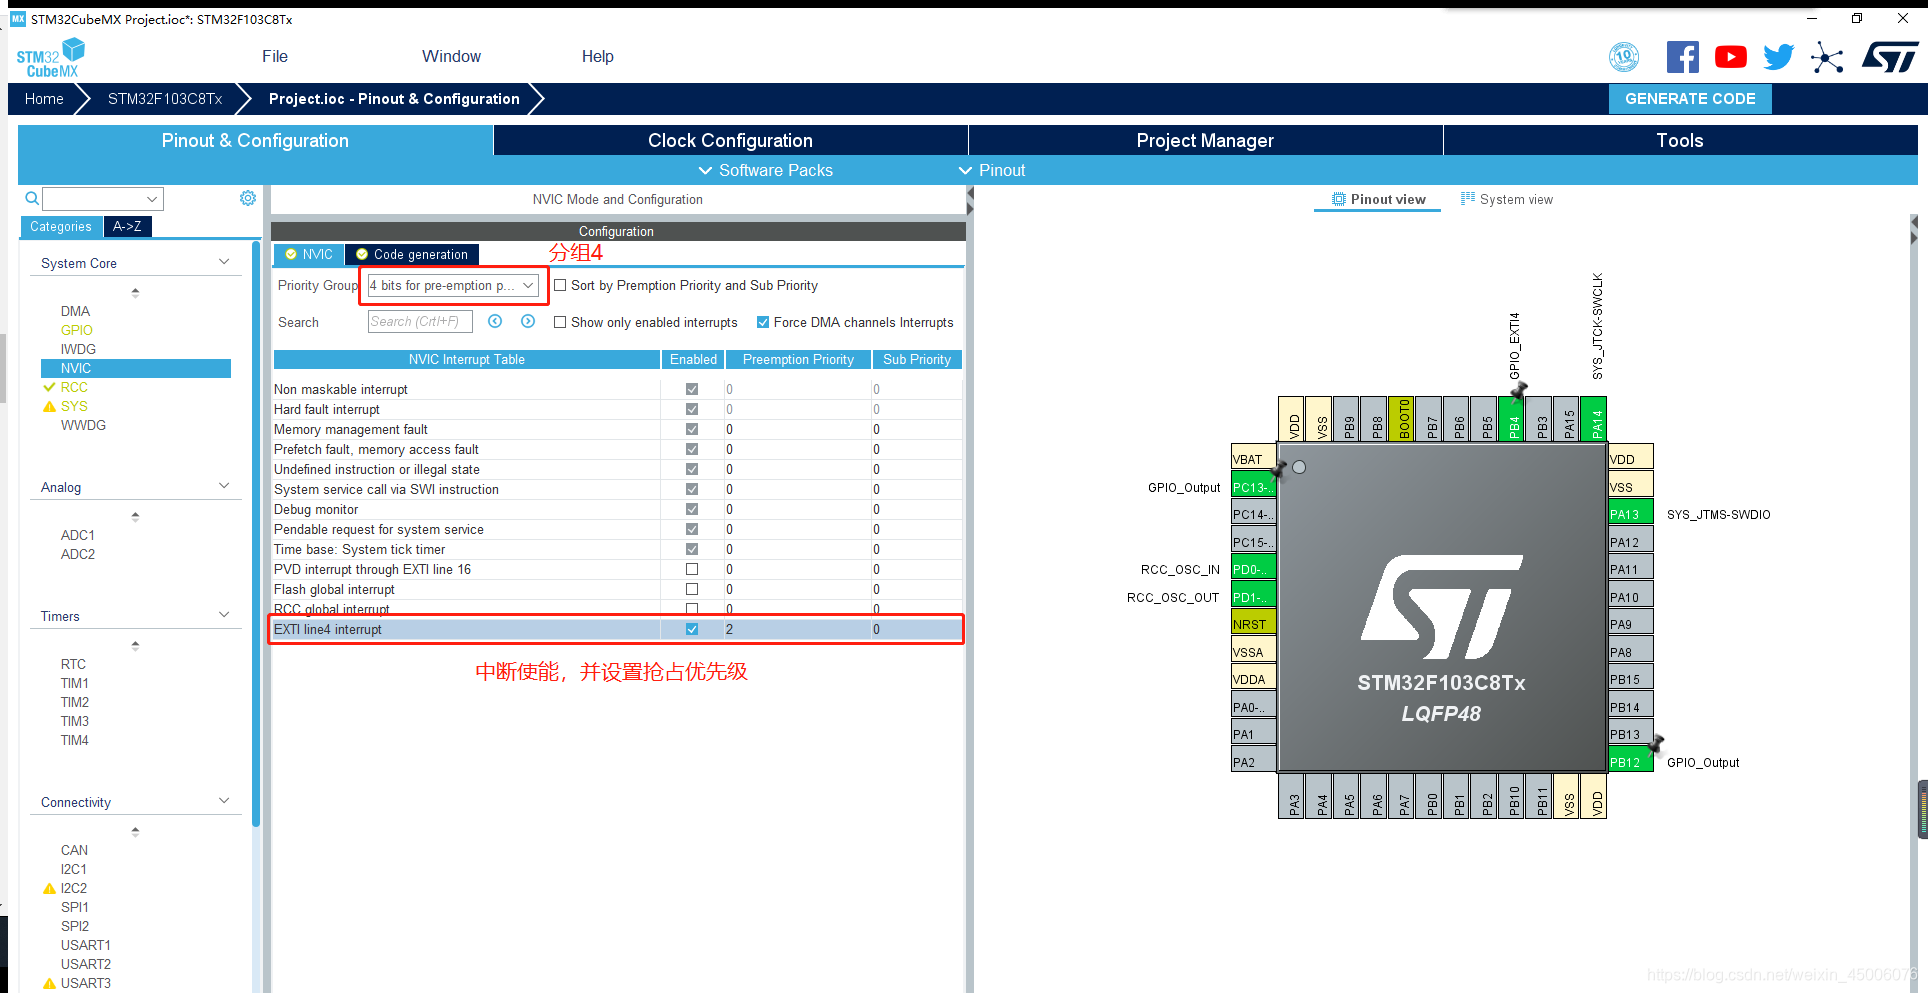
Task: Click GENERATE CODE button
Action: coord(1690,99)
